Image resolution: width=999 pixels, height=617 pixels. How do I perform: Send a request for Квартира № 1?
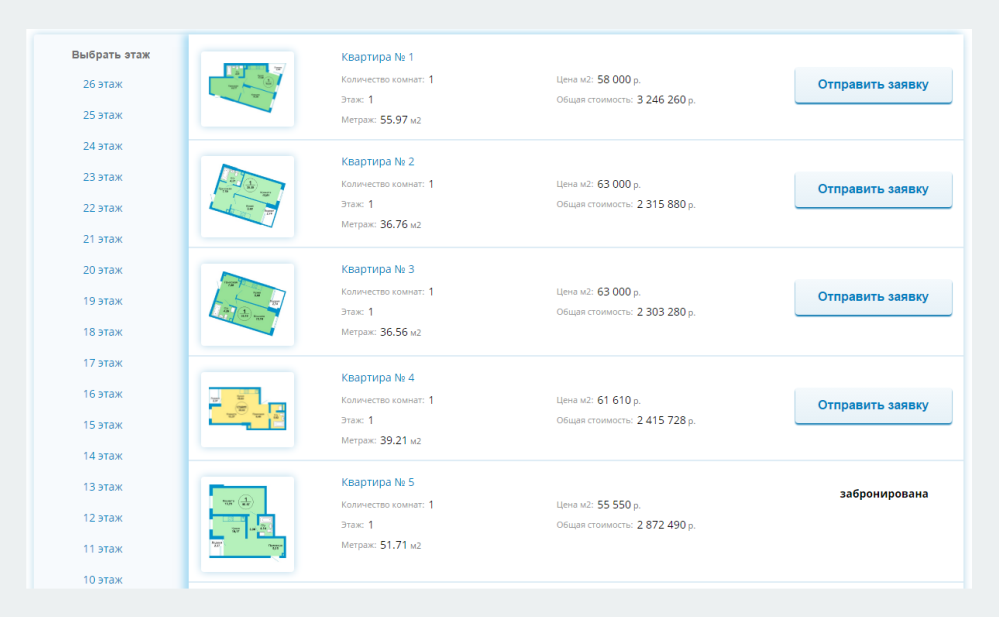pyautogui.click(x=873, y=85)
